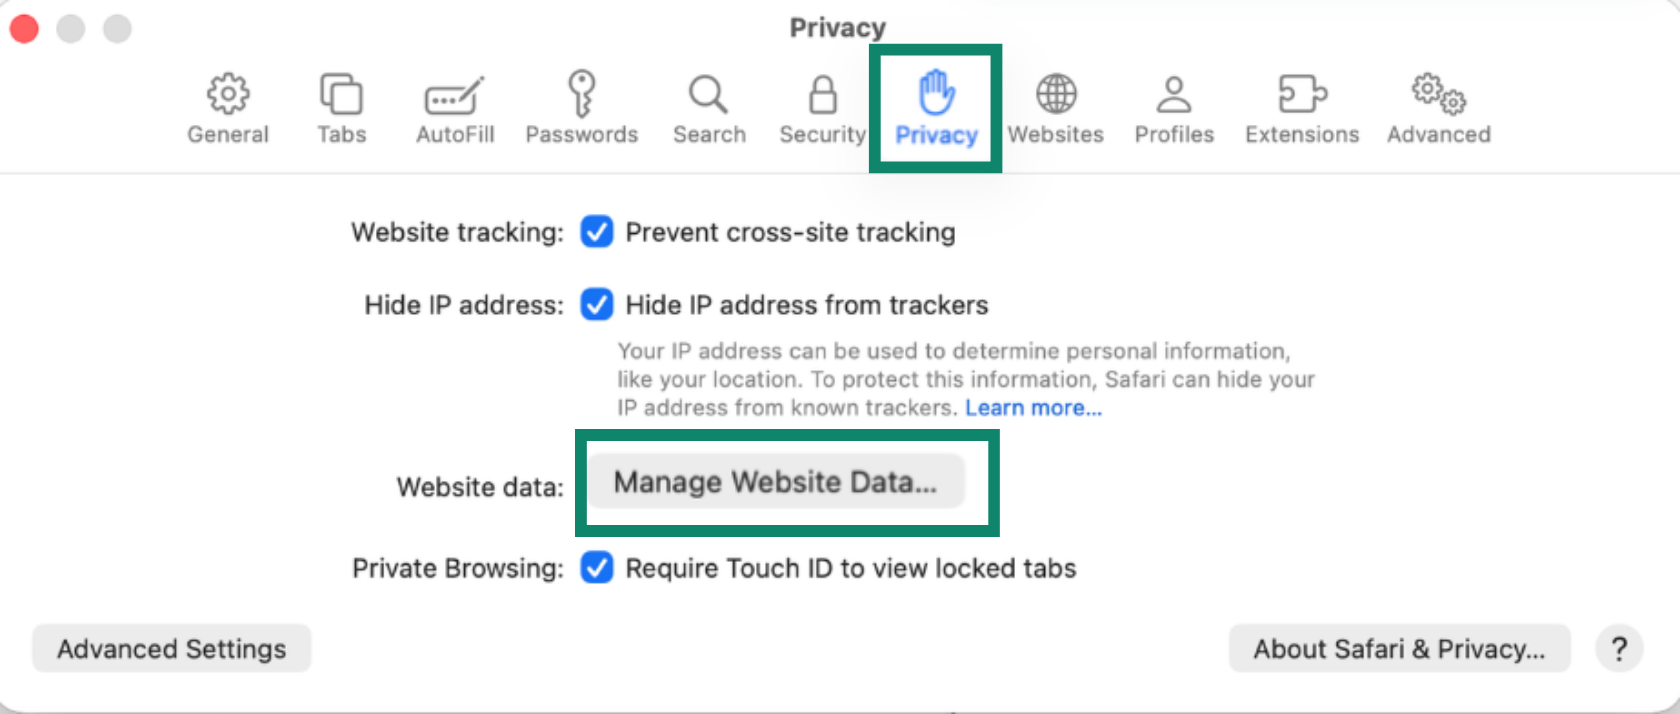This screenshot has width=1680, height=714.
Task: Disable Require Touch ID to view locked tabs
Action: (x=596, y=568)
